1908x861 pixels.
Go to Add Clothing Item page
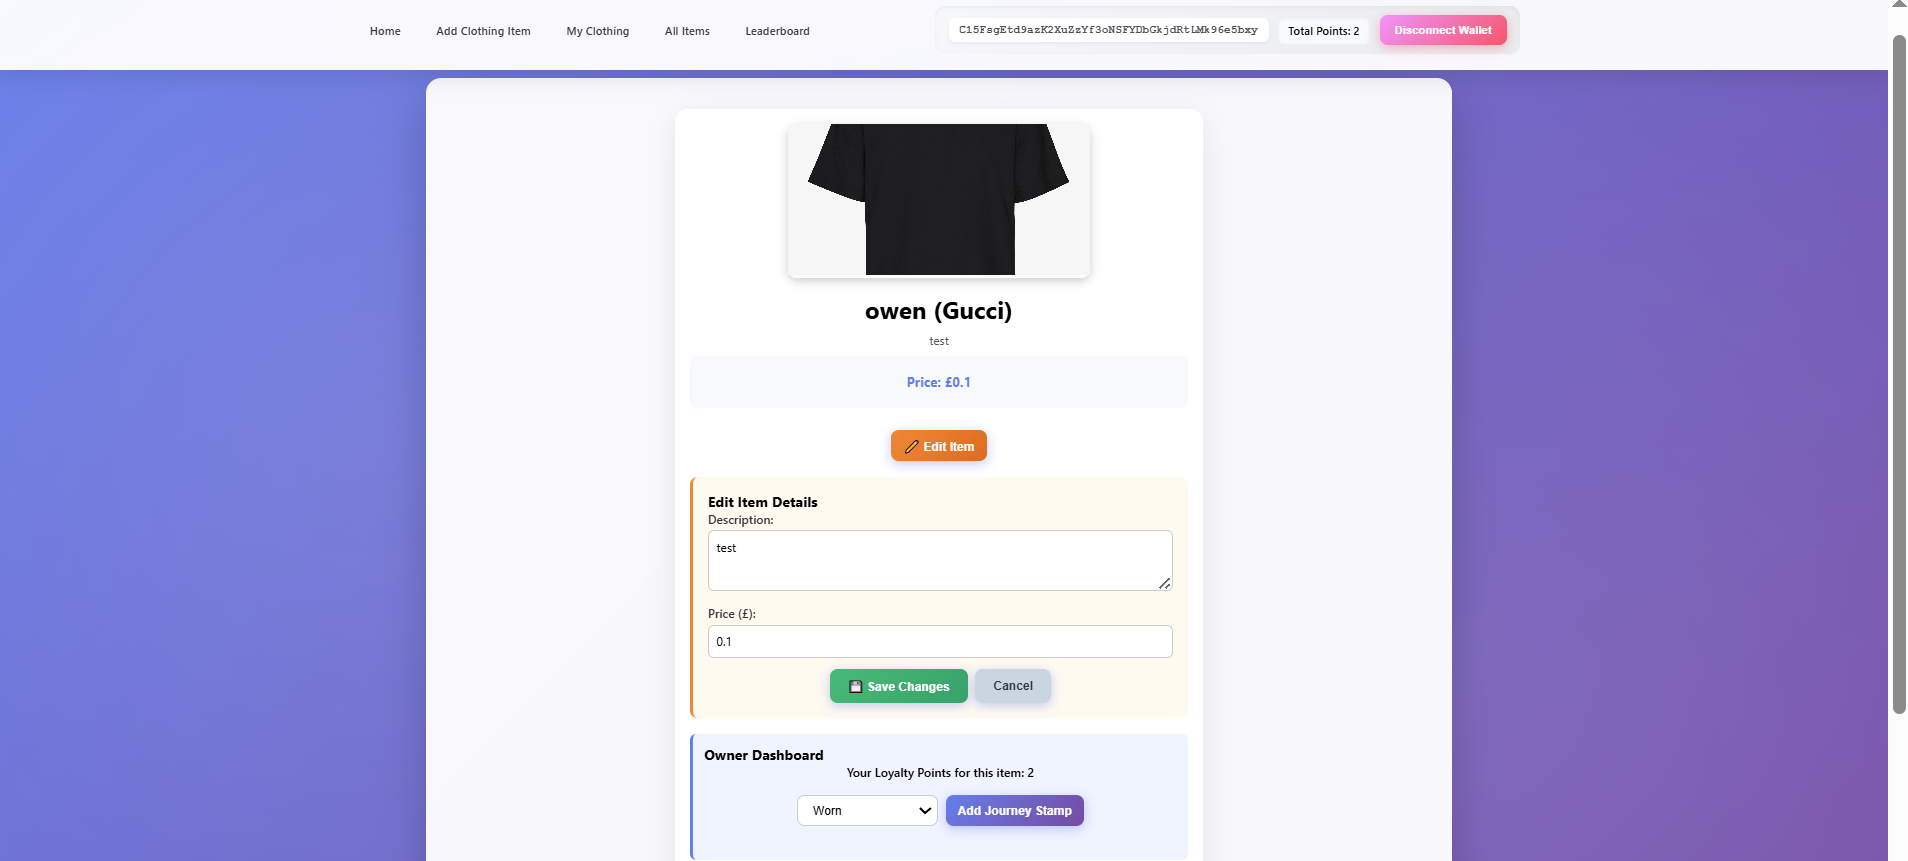(483, 31)
